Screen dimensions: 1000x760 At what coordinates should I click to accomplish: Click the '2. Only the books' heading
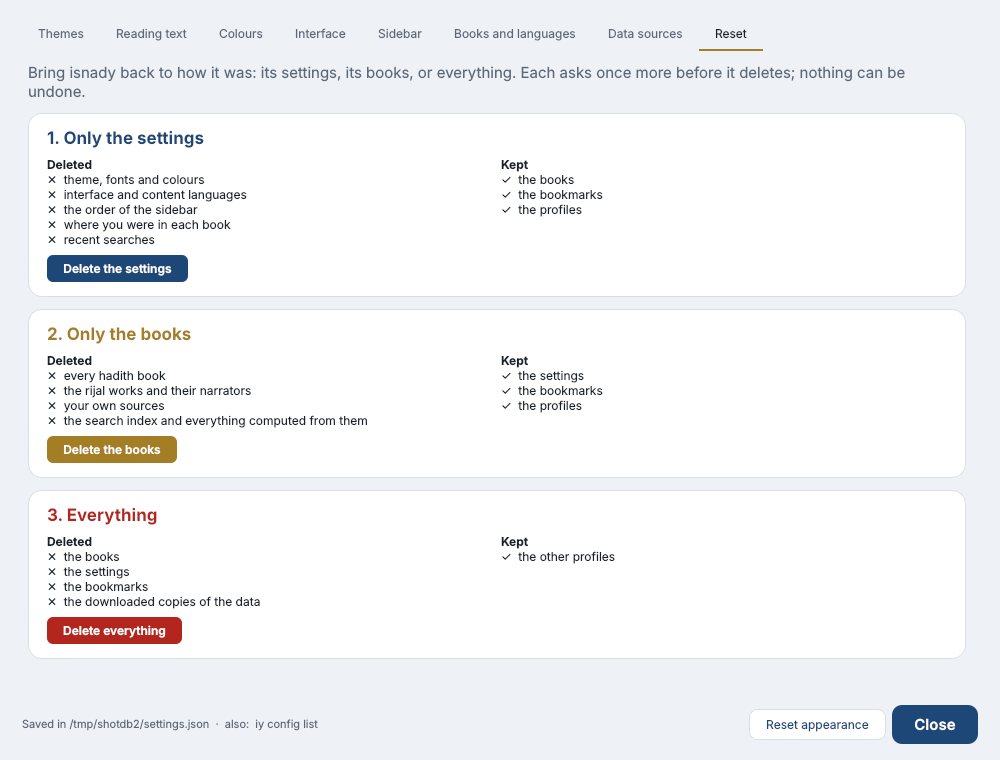[119, 334]
